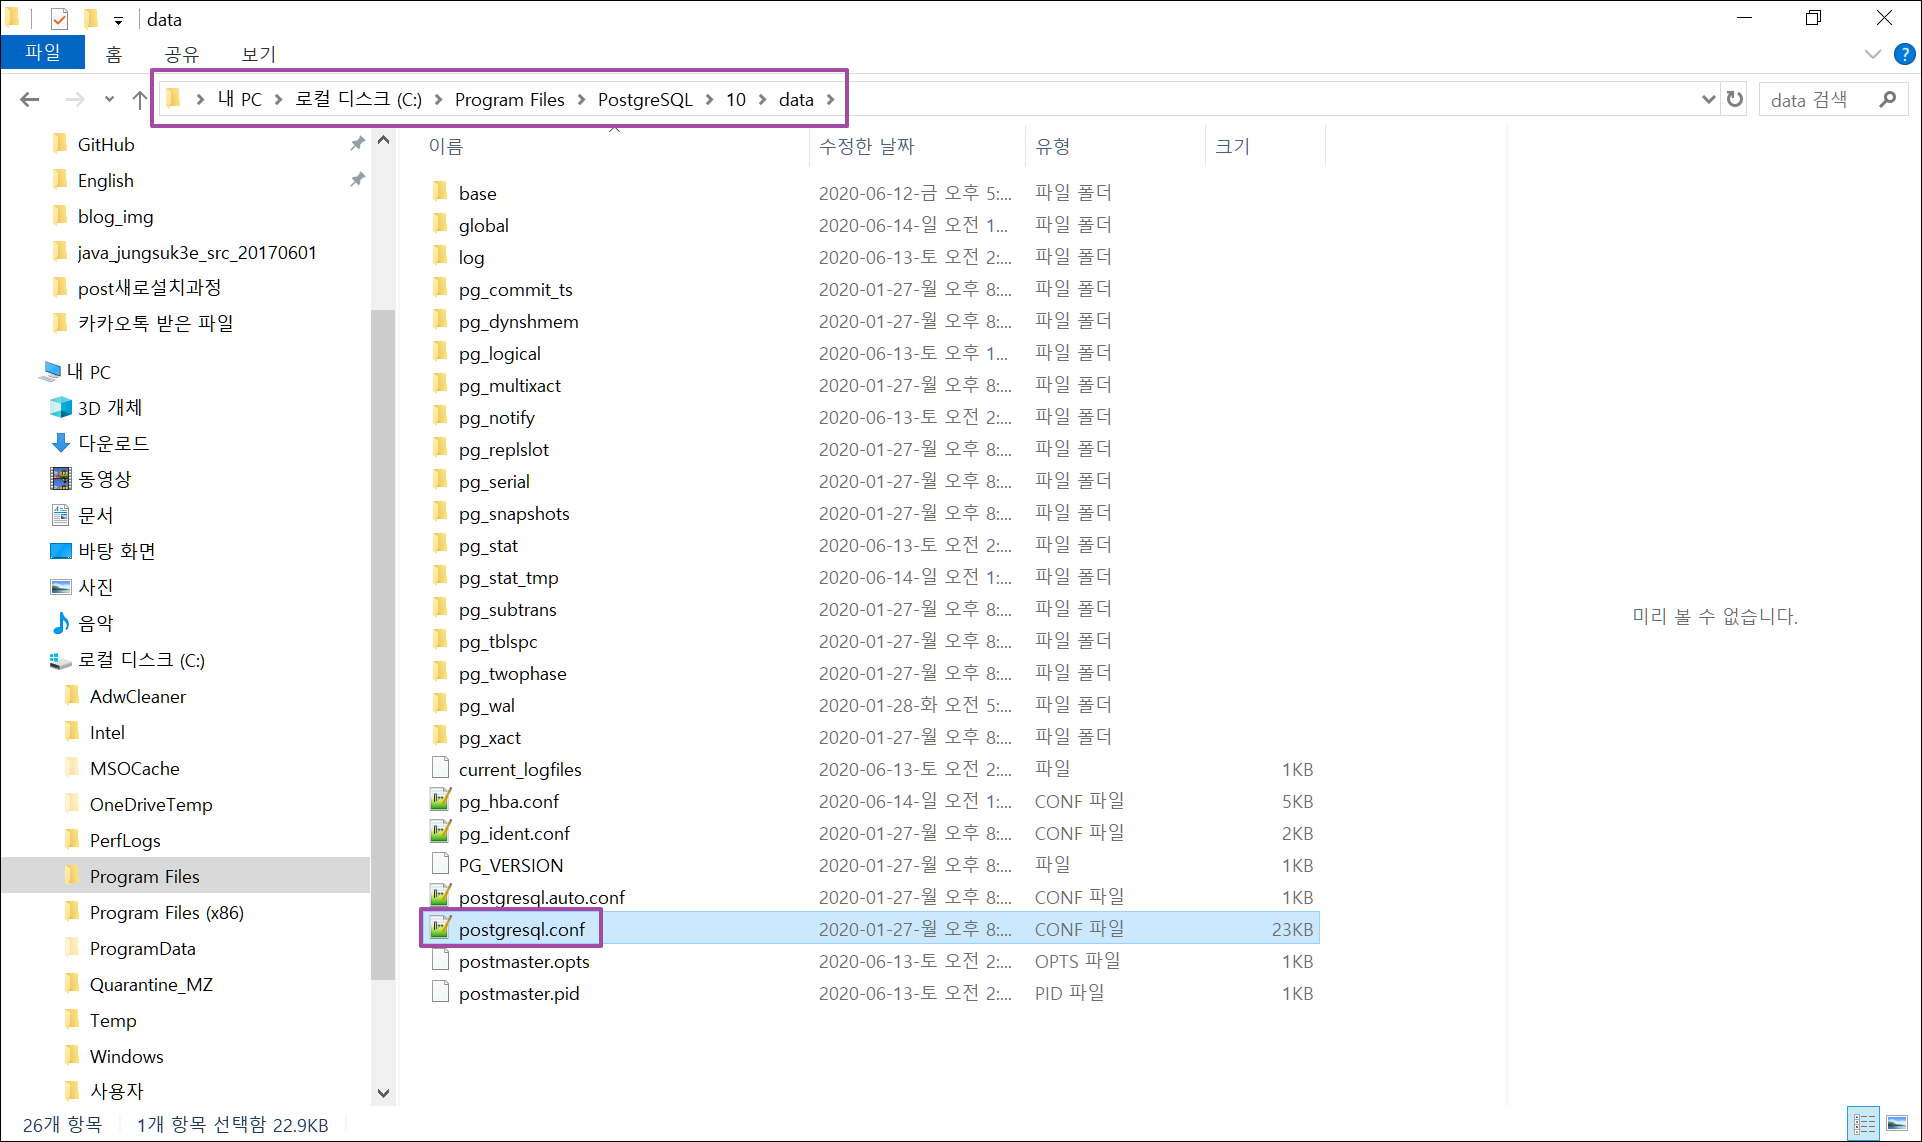Select GitHub in quick access

point(106,144)
